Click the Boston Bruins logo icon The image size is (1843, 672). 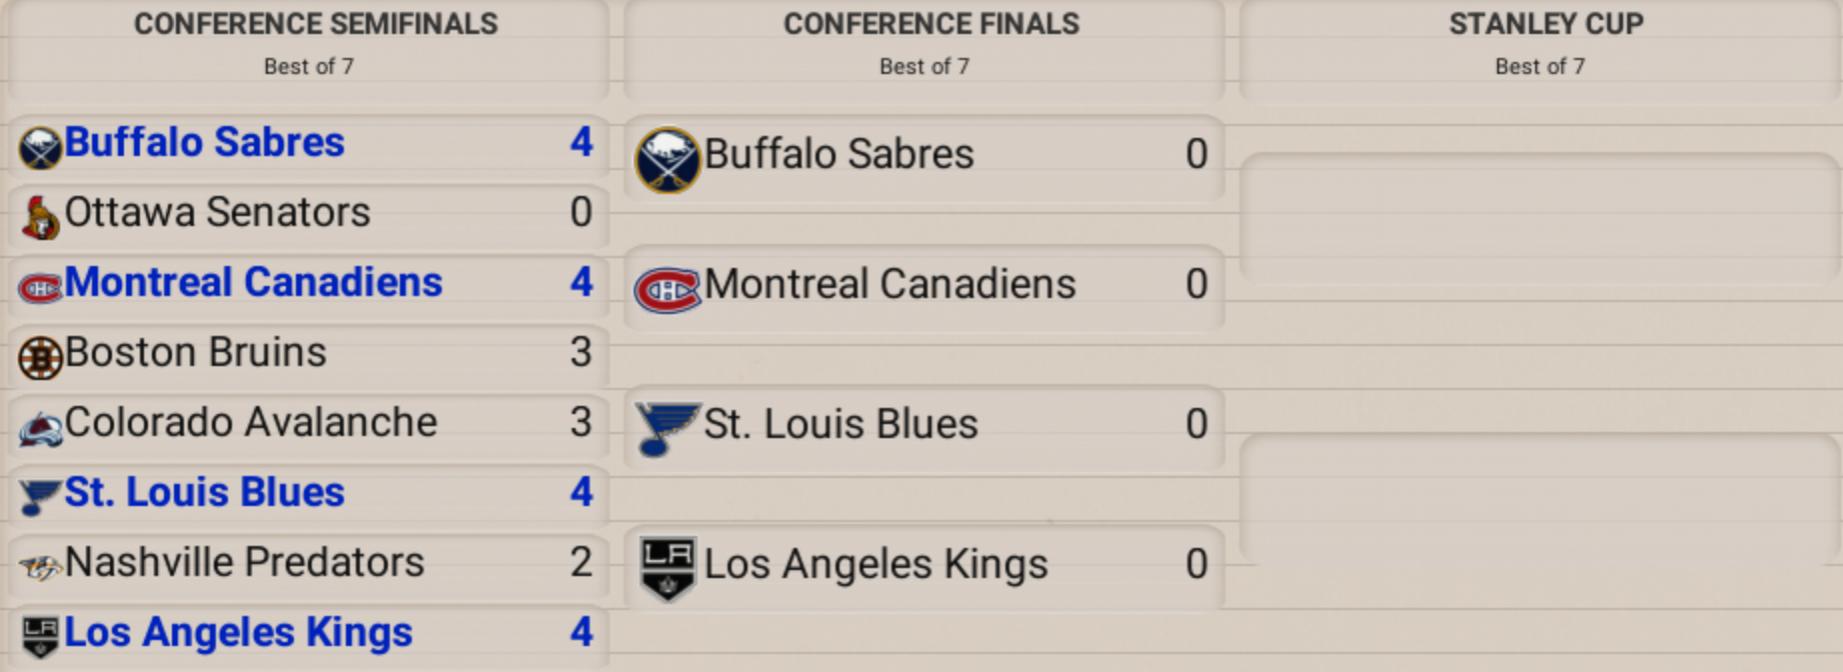(x=40, y=357)
